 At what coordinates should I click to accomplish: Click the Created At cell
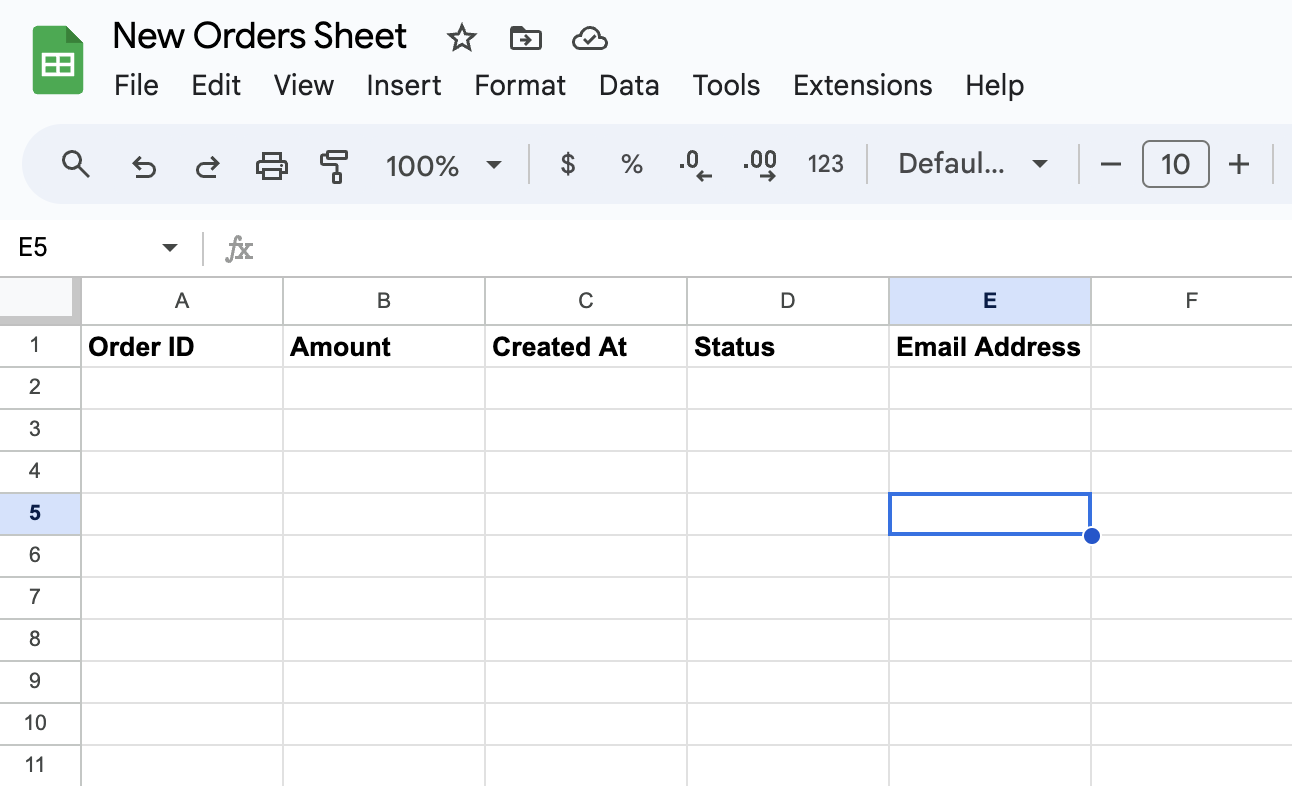tap(586, 347)
